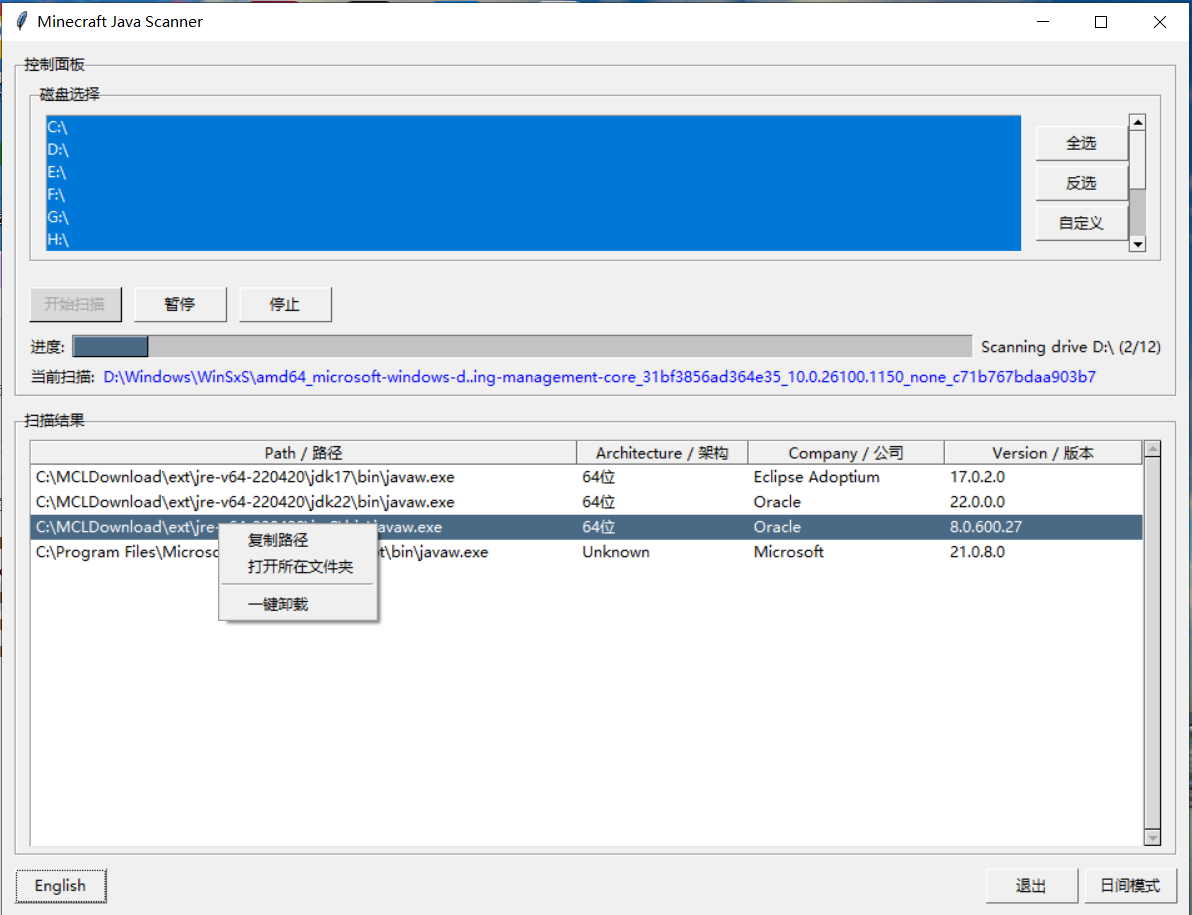
Task: Exit the application via 退出
Action: pos(1031,885)
